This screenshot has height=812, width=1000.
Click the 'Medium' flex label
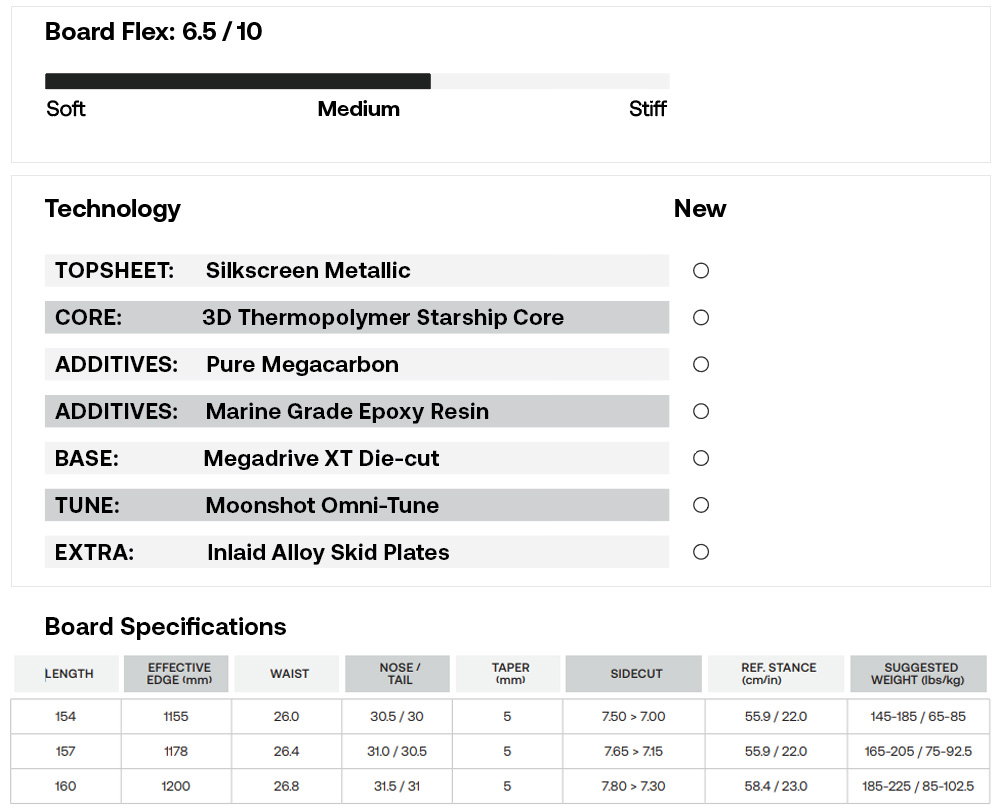click(x=359, y=109)
